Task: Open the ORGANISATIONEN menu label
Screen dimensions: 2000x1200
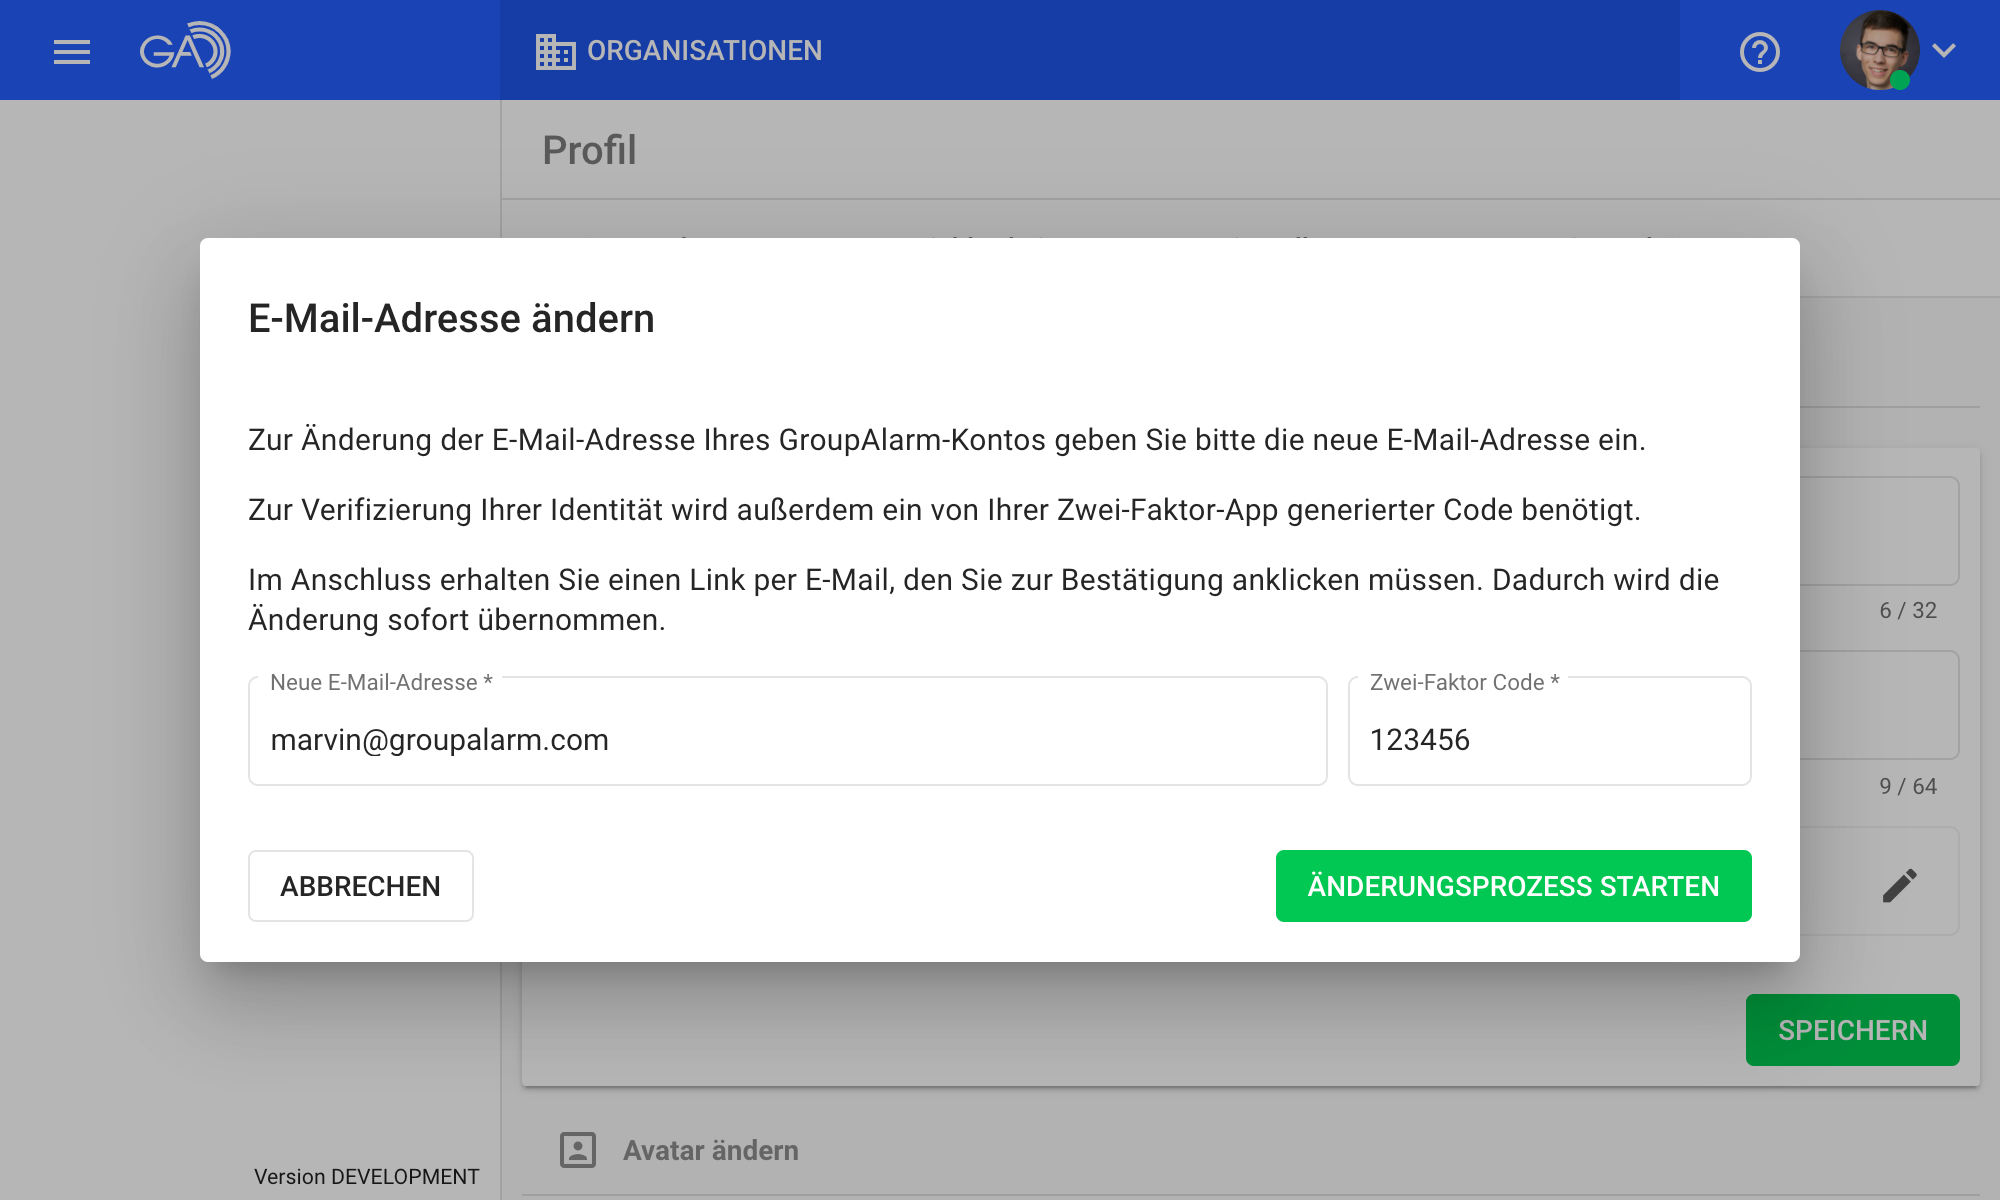Action: [x=704, y=51]
